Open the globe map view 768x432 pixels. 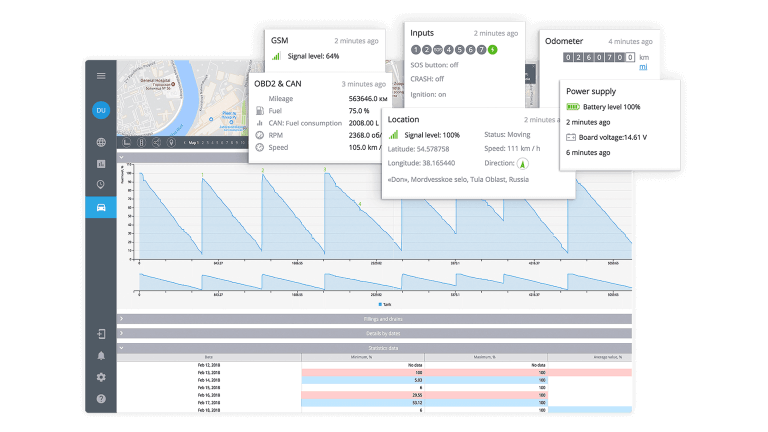click(x=101, y=143)
